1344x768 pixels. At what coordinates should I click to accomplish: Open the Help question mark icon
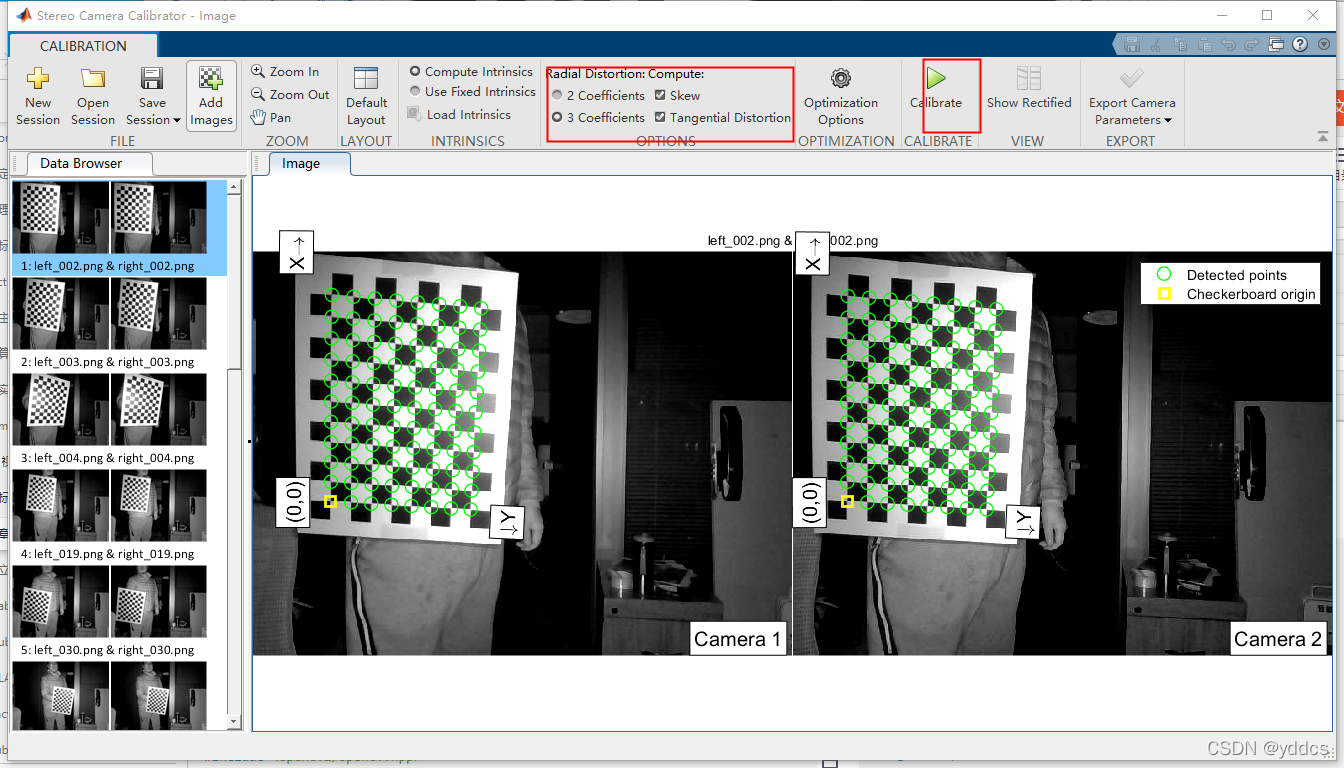[x=1300, y=45]
